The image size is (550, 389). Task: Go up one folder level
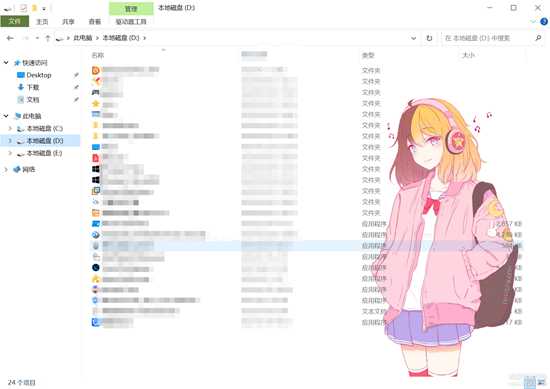click(48, 38)
